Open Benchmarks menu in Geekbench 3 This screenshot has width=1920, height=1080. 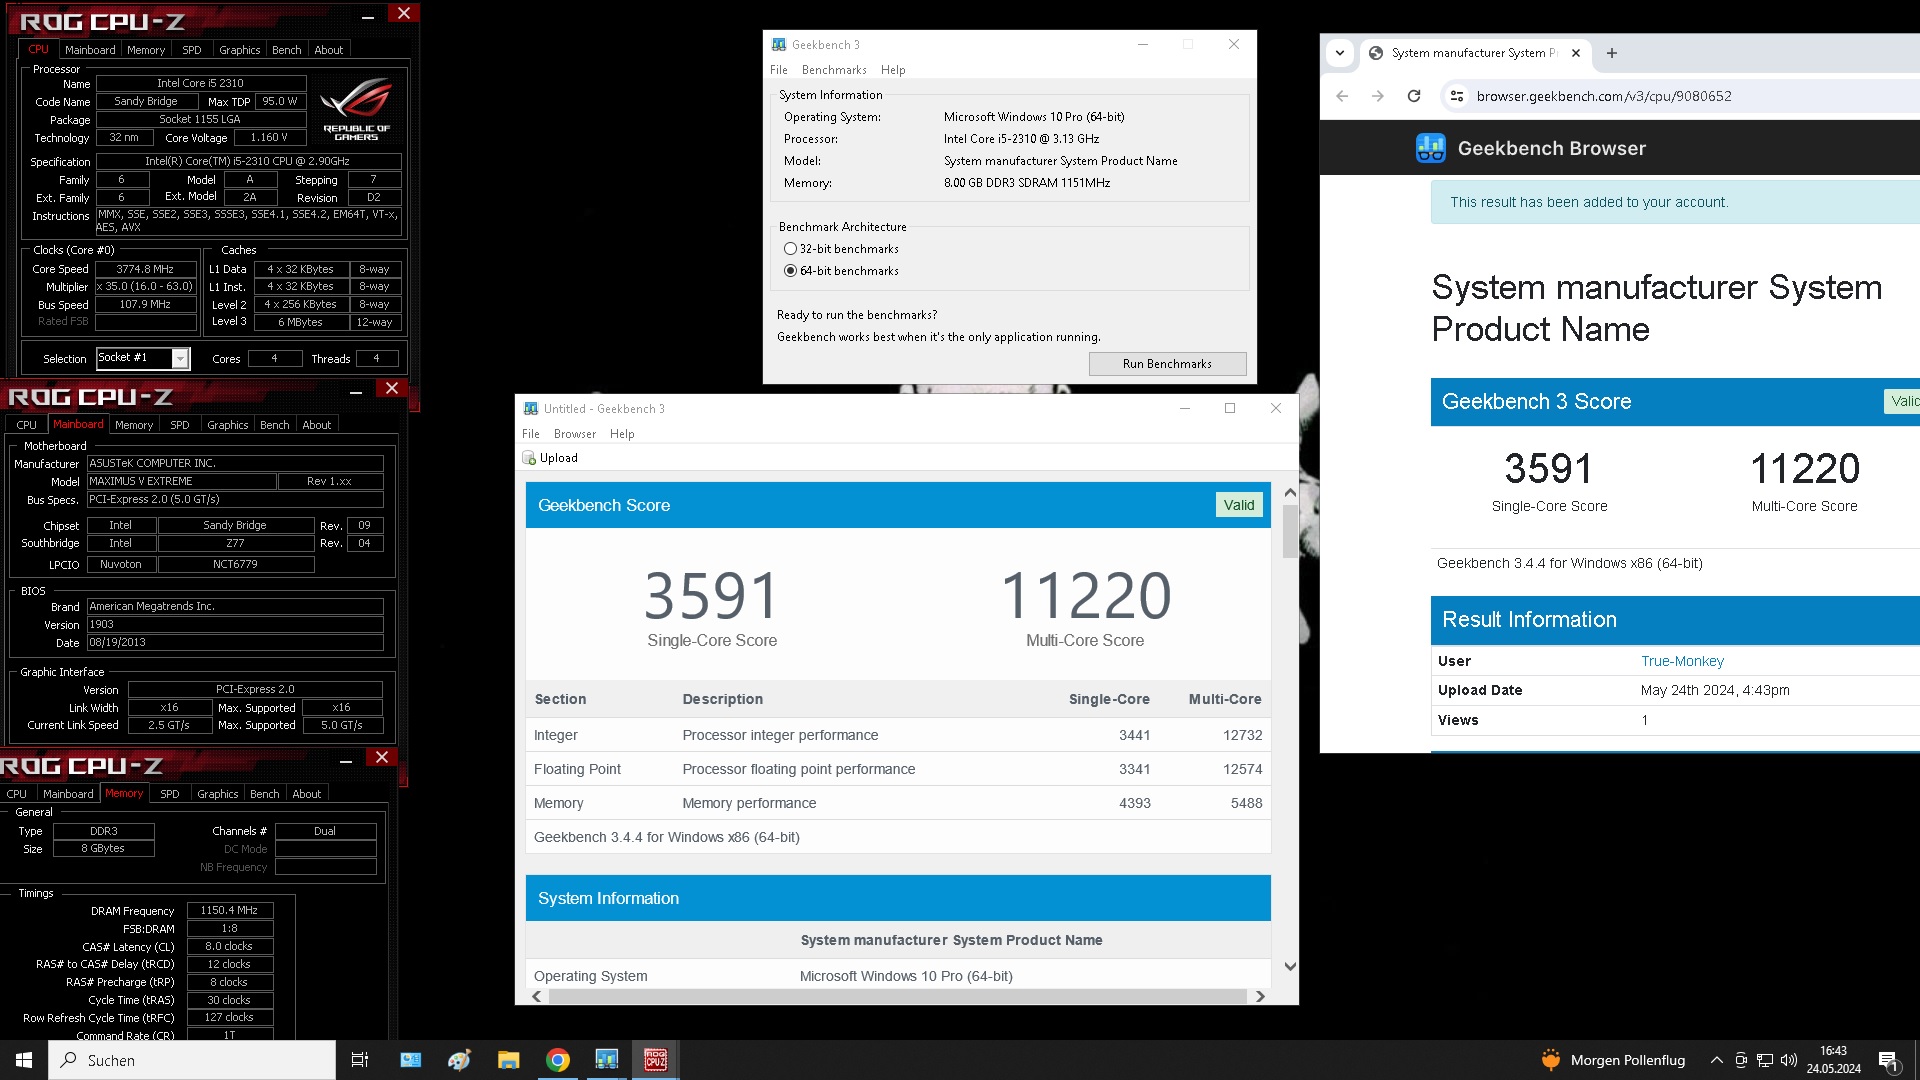(x=834, y=70)
